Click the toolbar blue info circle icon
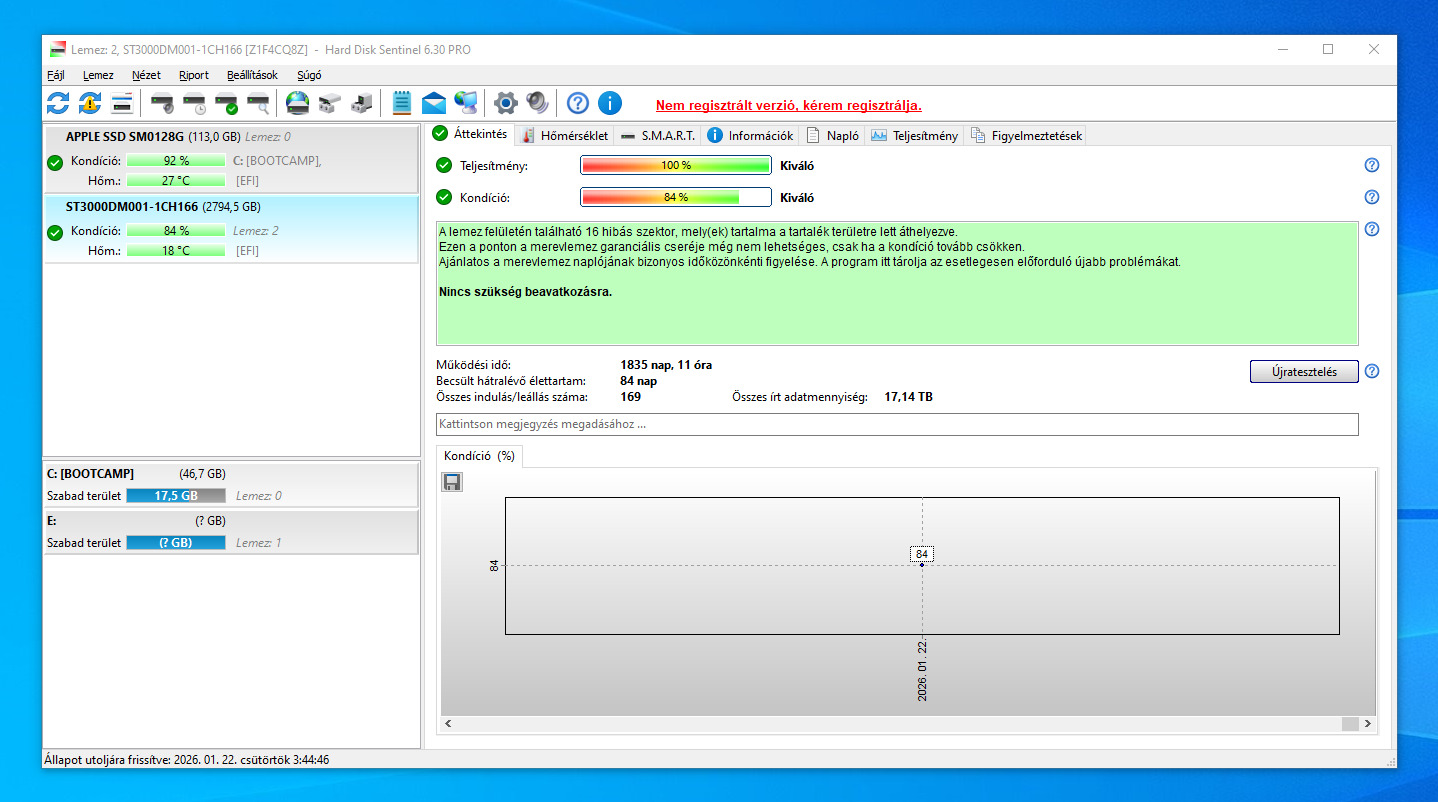 [x=610, y=102]
